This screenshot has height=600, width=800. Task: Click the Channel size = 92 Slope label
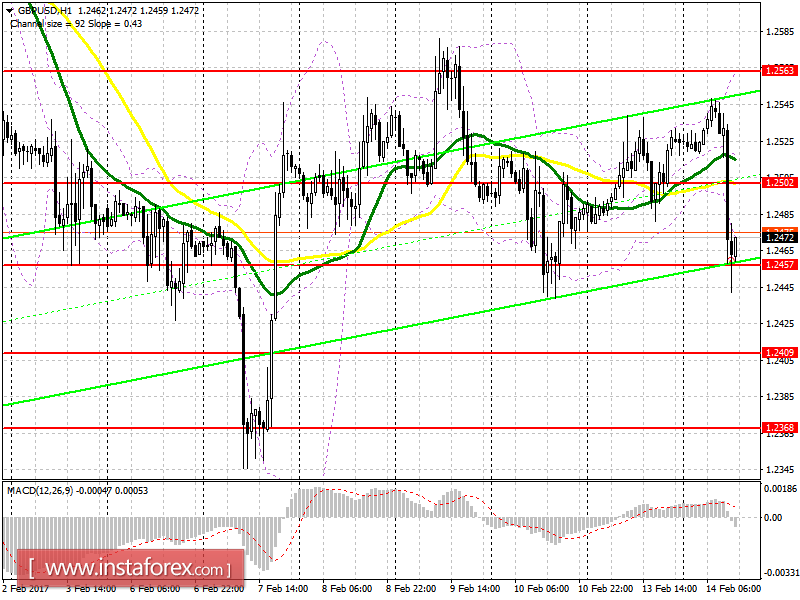point(59,23)
